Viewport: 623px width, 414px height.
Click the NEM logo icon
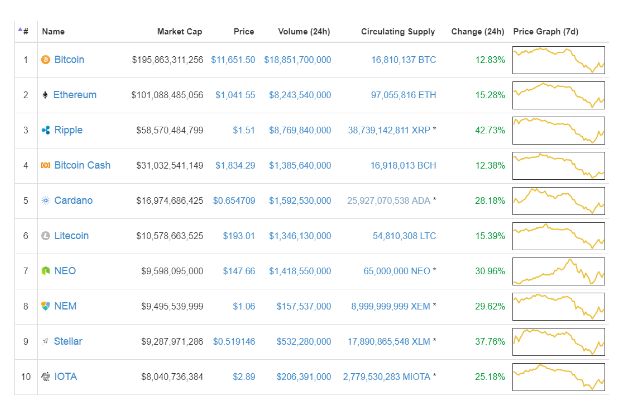click(46, 306)
